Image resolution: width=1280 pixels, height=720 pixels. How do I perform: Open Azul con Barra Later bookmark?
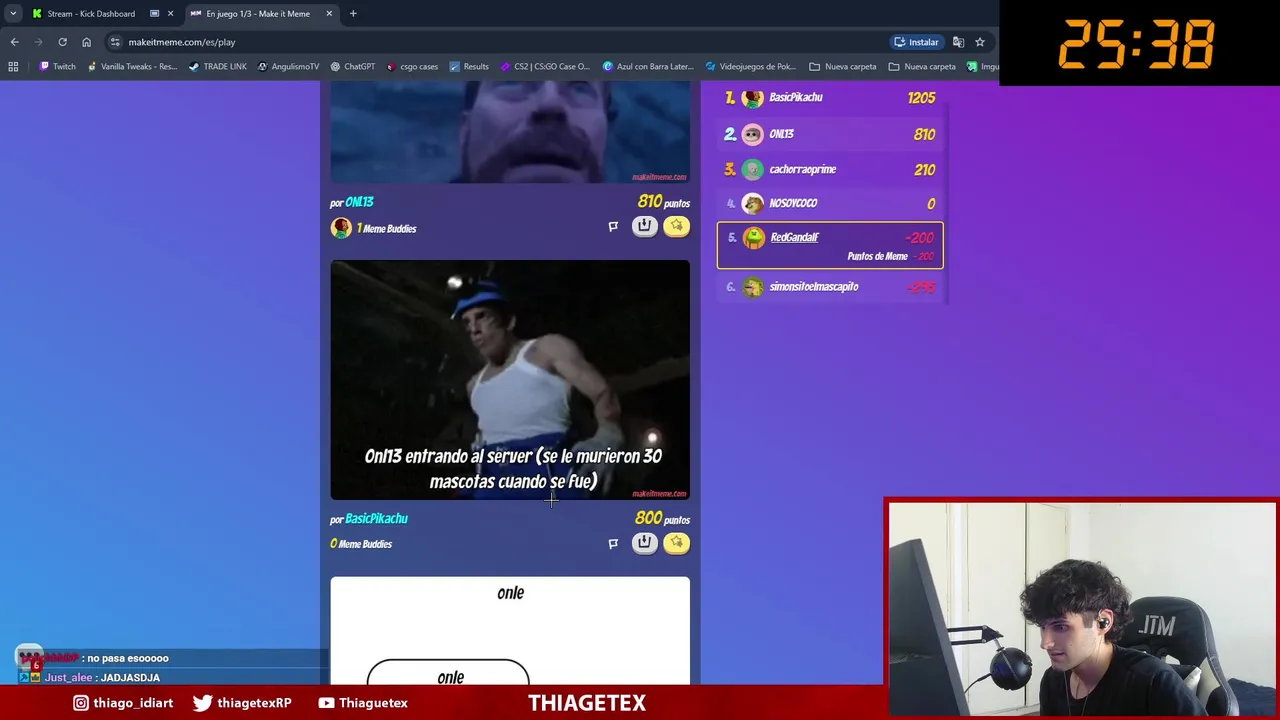point(648,66)
